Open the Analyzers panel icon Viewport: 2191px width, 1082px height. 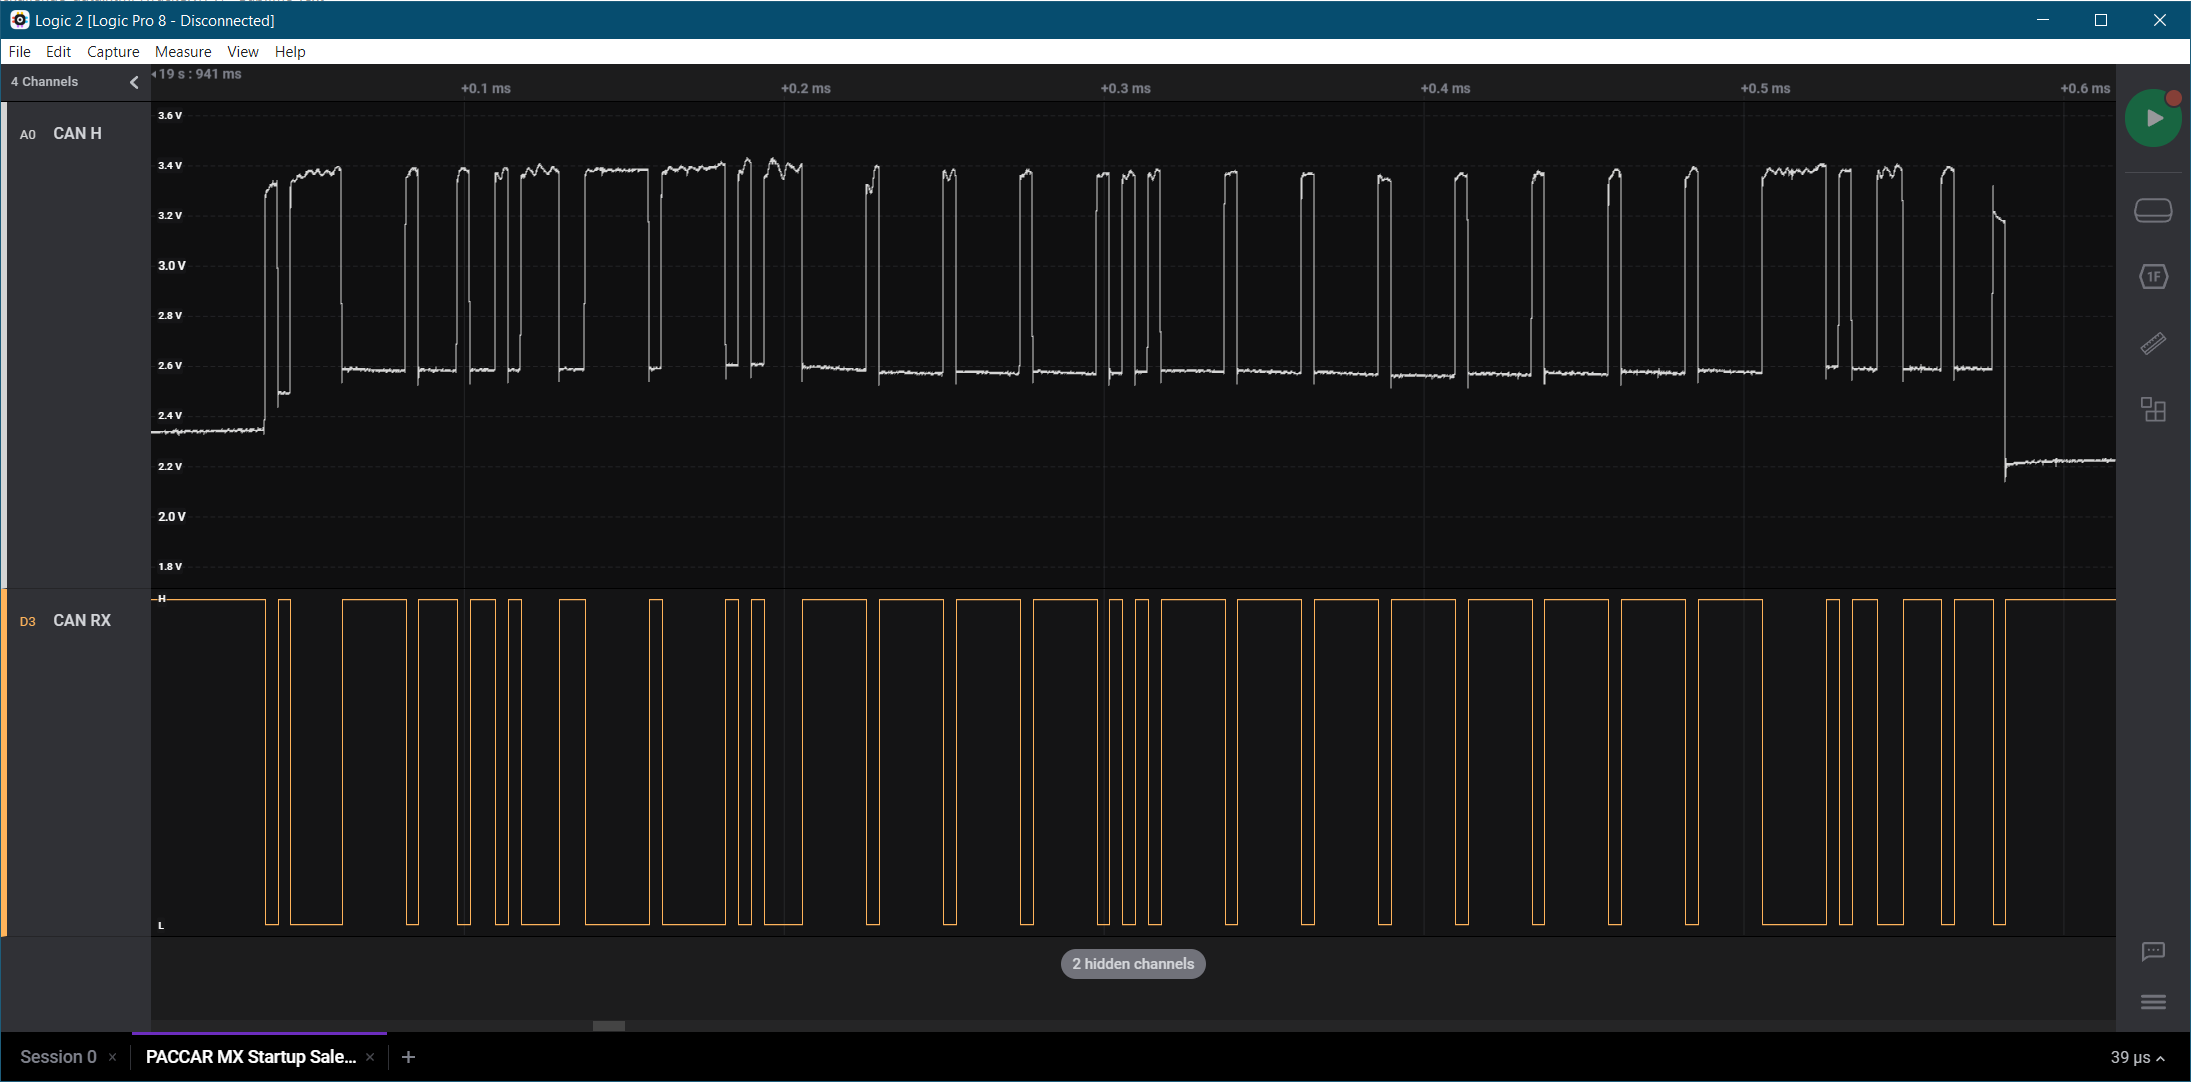[x=2152, y=277]
